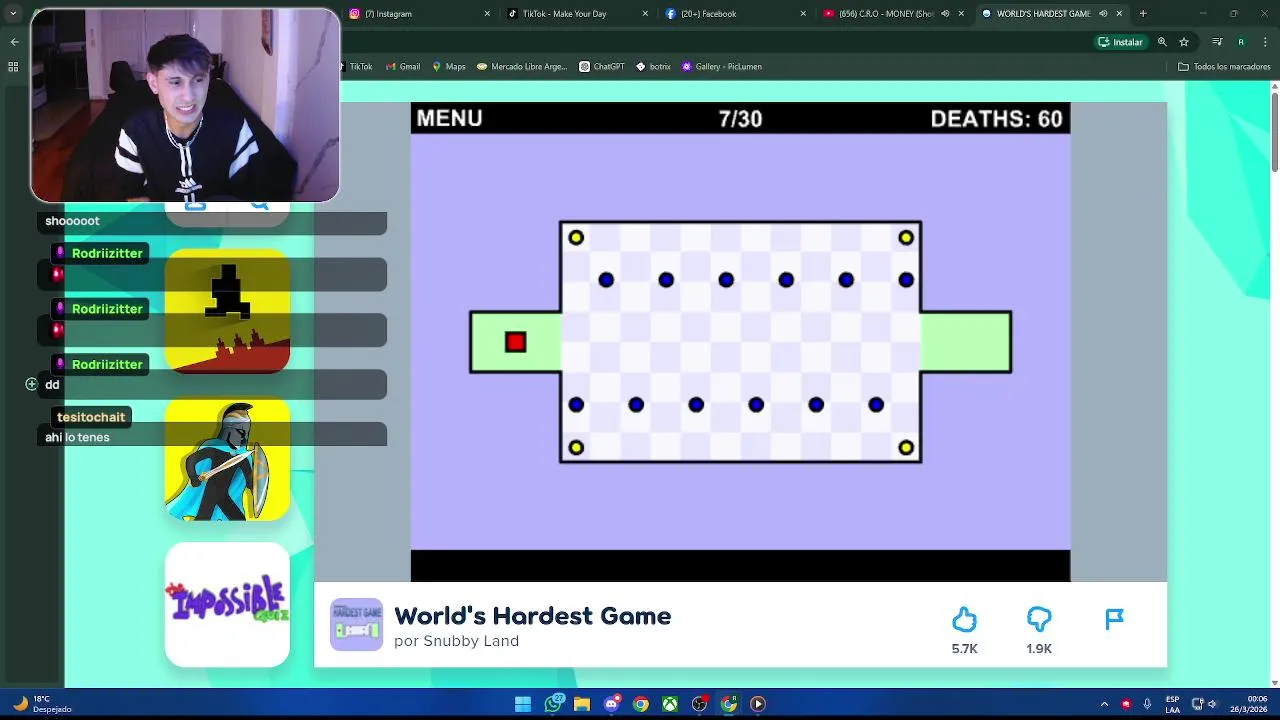Open the Xbox app from taskbar
Screen dimensions: 1280x720
(670, 704)
